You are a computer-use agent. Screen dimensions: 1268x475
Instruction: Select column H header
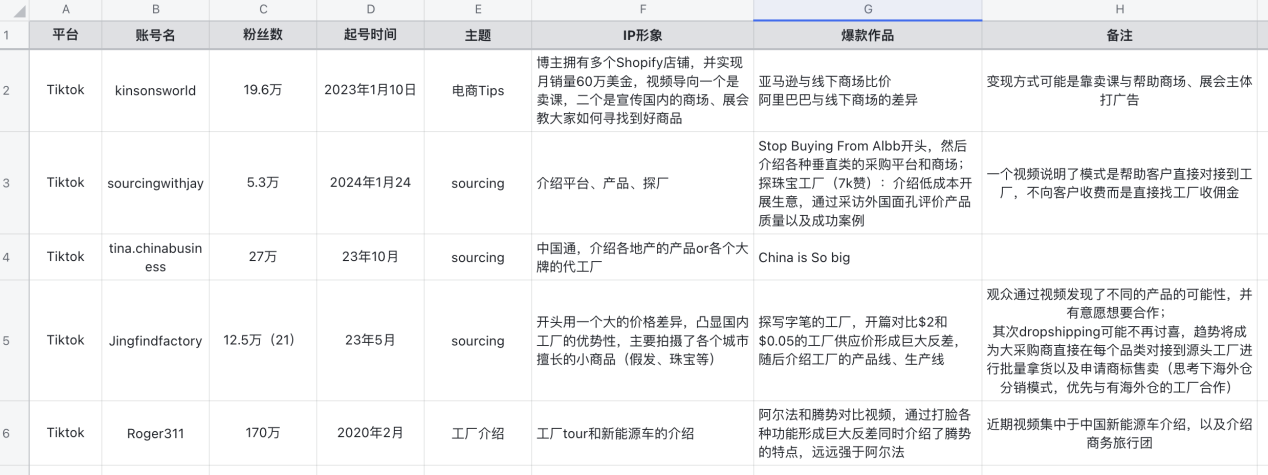pos(1119,10)
